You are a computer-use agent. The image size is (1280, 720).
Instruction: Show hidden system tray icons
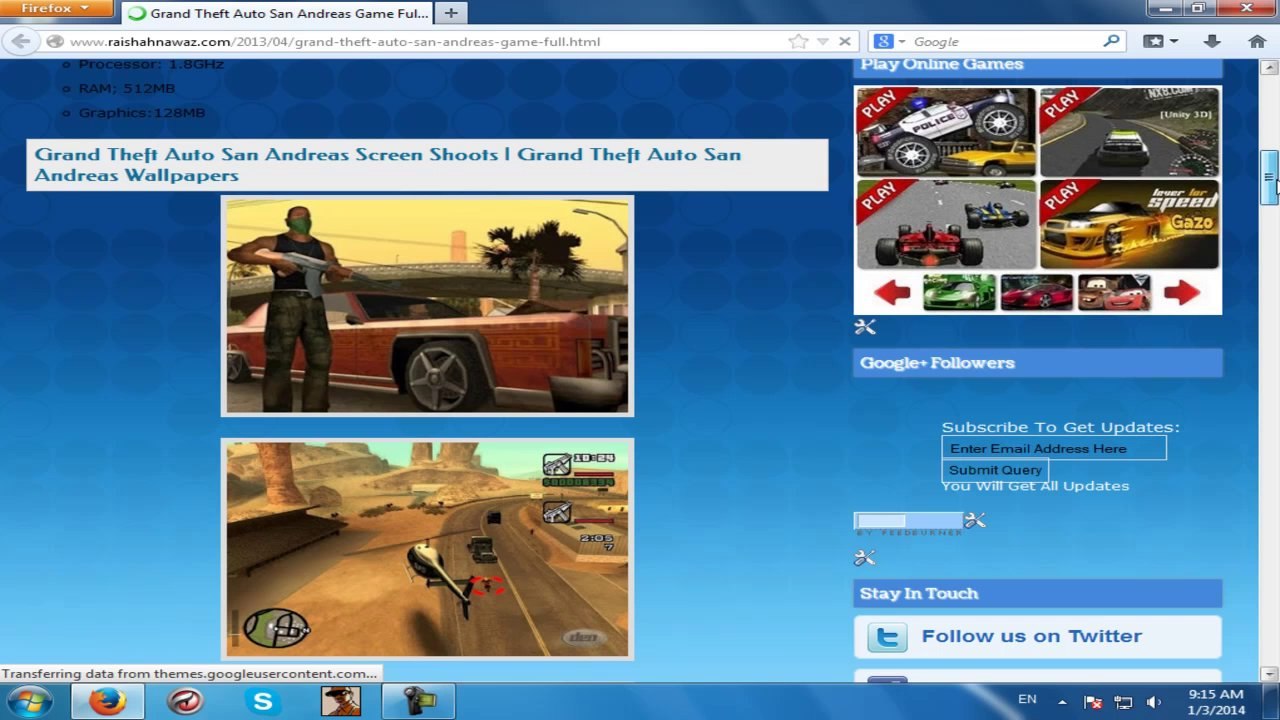pyautogui.click(x=1062, y=702)
